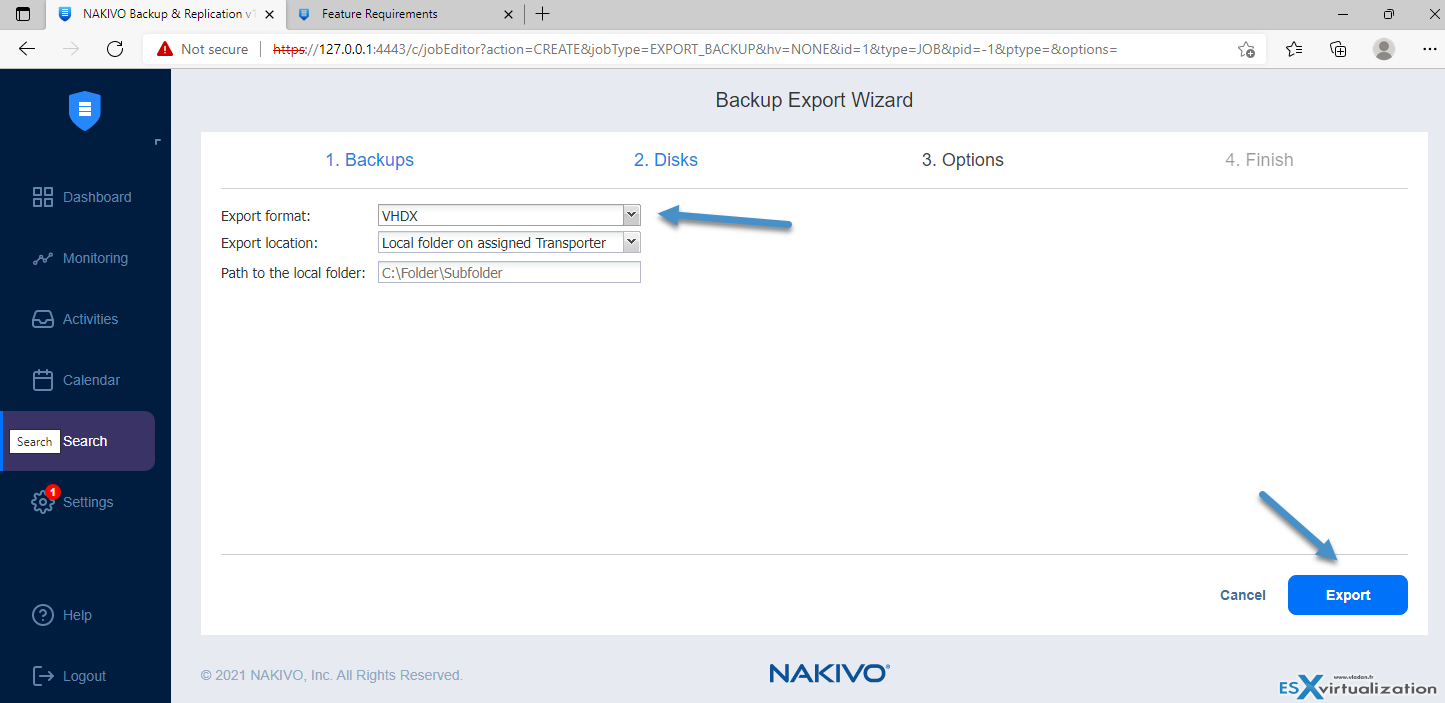Click the Export button
Screen dimensions: 1445x703
(x=1348, y=595)
